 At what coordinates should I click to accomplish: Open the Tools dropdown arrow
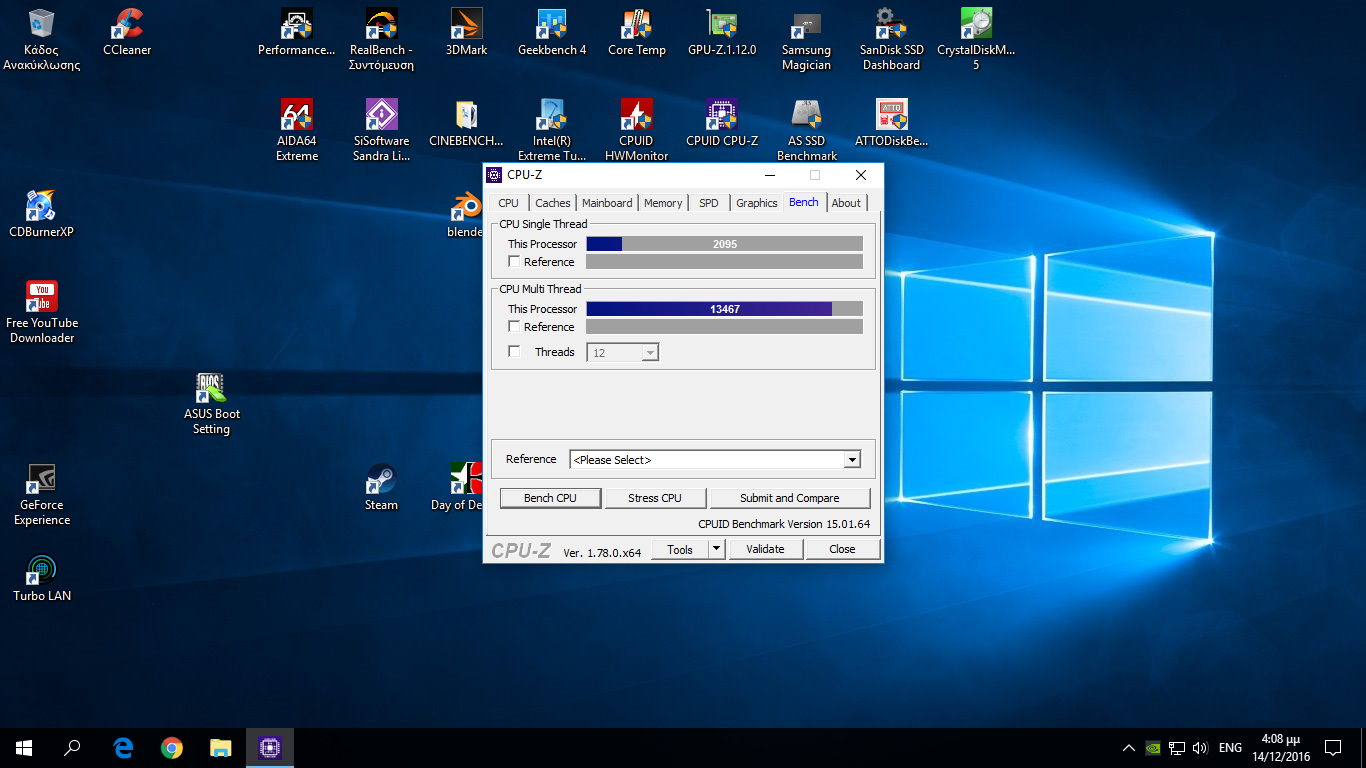pyautogui.click(x=716, y=549)
